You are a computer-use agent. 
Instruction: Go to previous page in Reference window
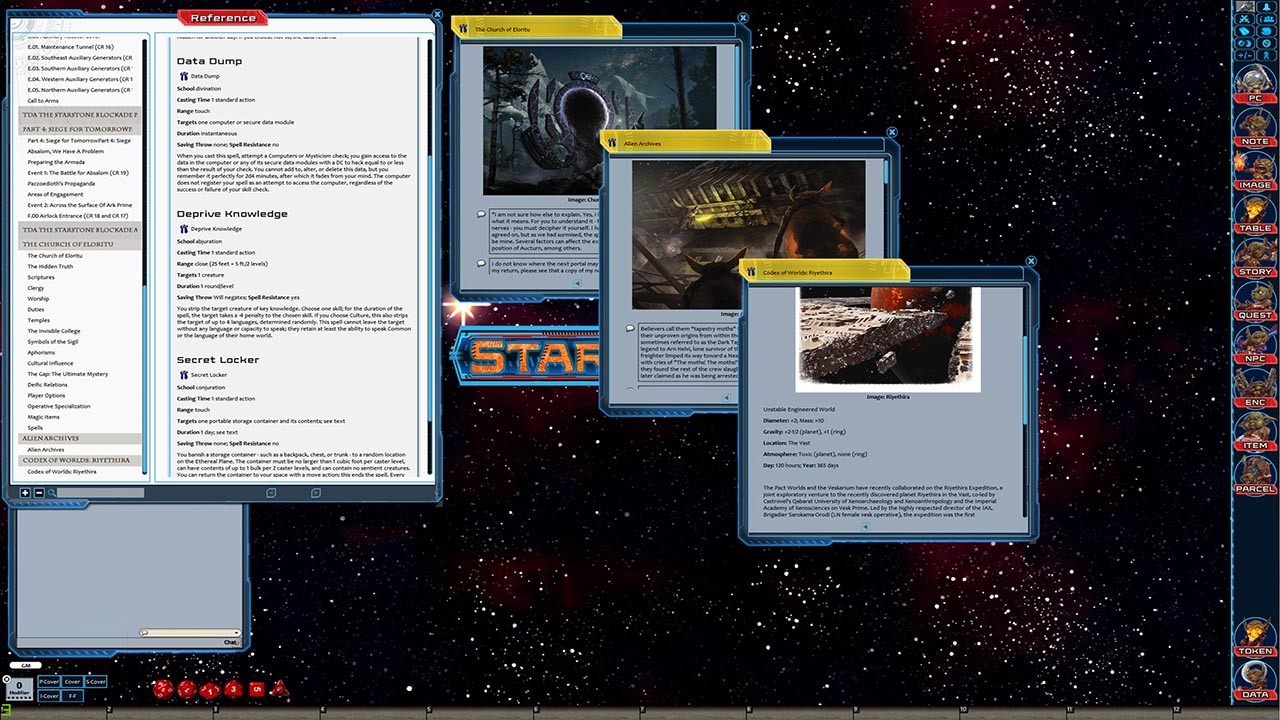tap(271, 493)
